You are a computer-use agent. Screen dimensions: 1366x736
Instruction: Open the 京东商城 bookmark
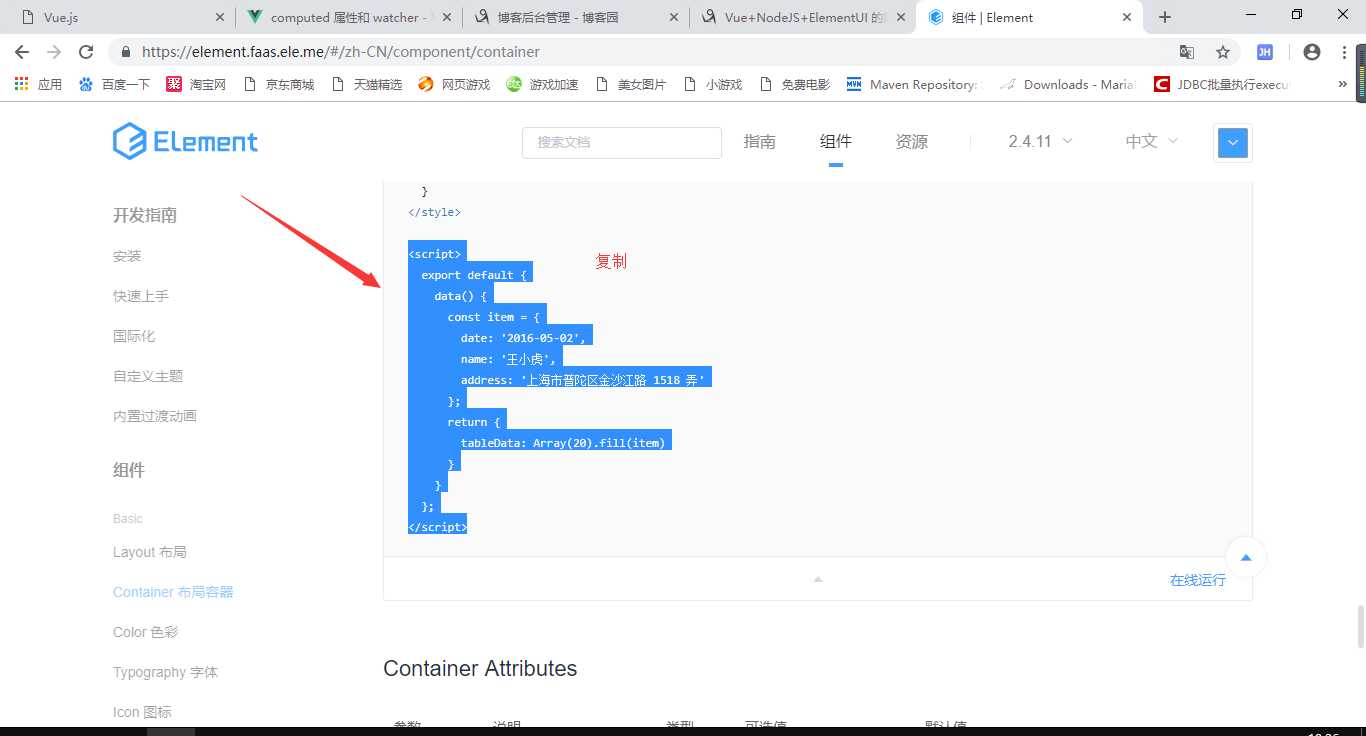pyautogui.click(x=279, y=84)
